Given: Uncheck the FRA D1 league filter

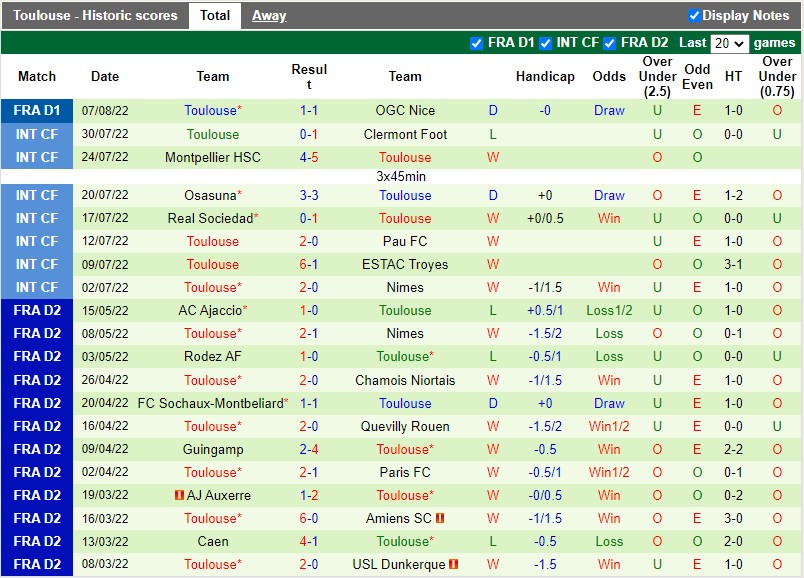Looking at the screenshot, I should tap(476, 44).
